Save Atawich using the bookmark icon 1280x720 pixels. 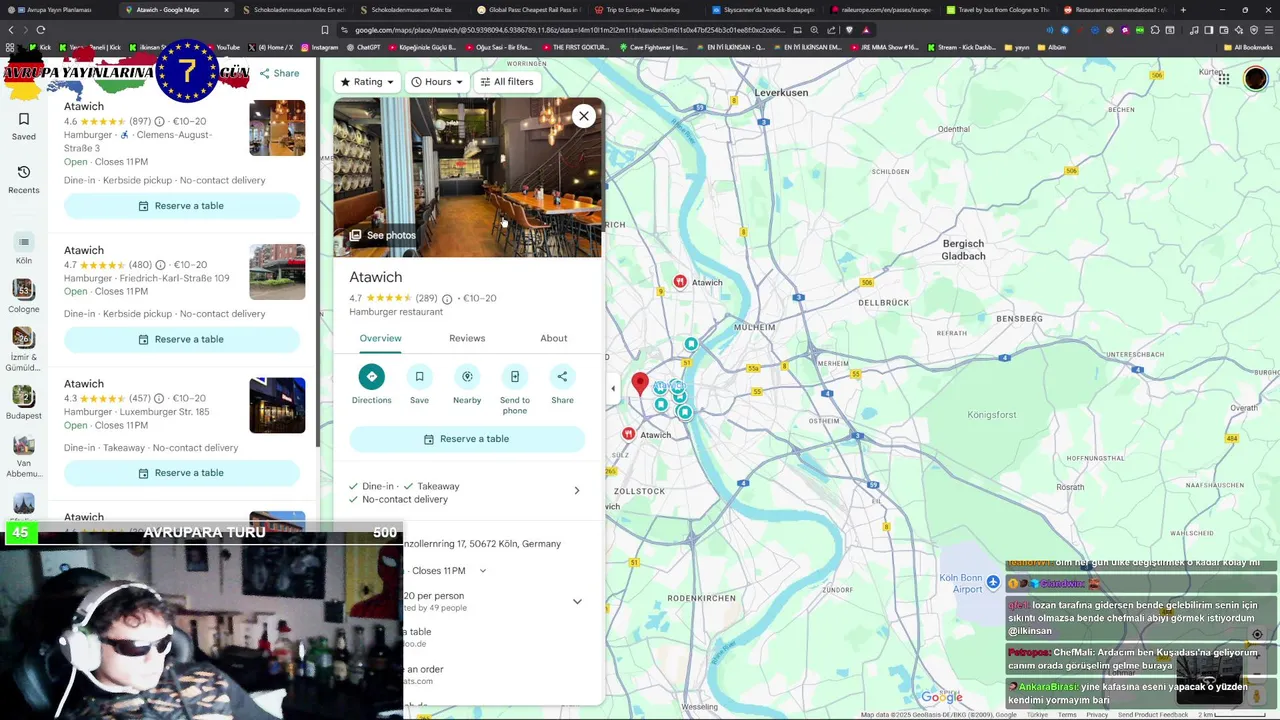419,377
